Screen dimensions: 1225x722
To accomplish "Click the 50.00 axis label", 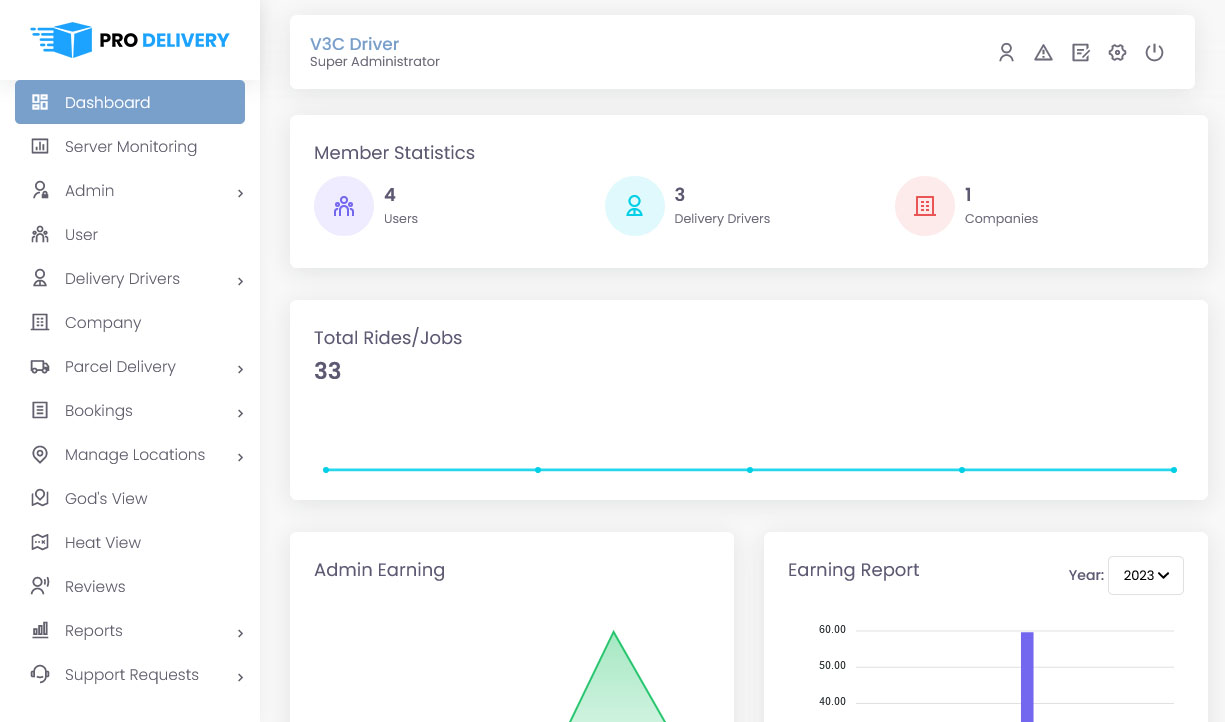I will coord(832,665).
